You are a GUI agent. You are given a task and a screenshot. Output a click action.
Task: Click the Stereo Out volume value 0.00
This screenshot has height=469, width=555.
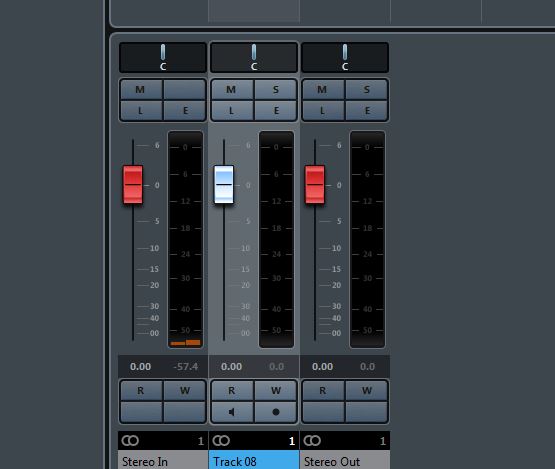point(322,367)
